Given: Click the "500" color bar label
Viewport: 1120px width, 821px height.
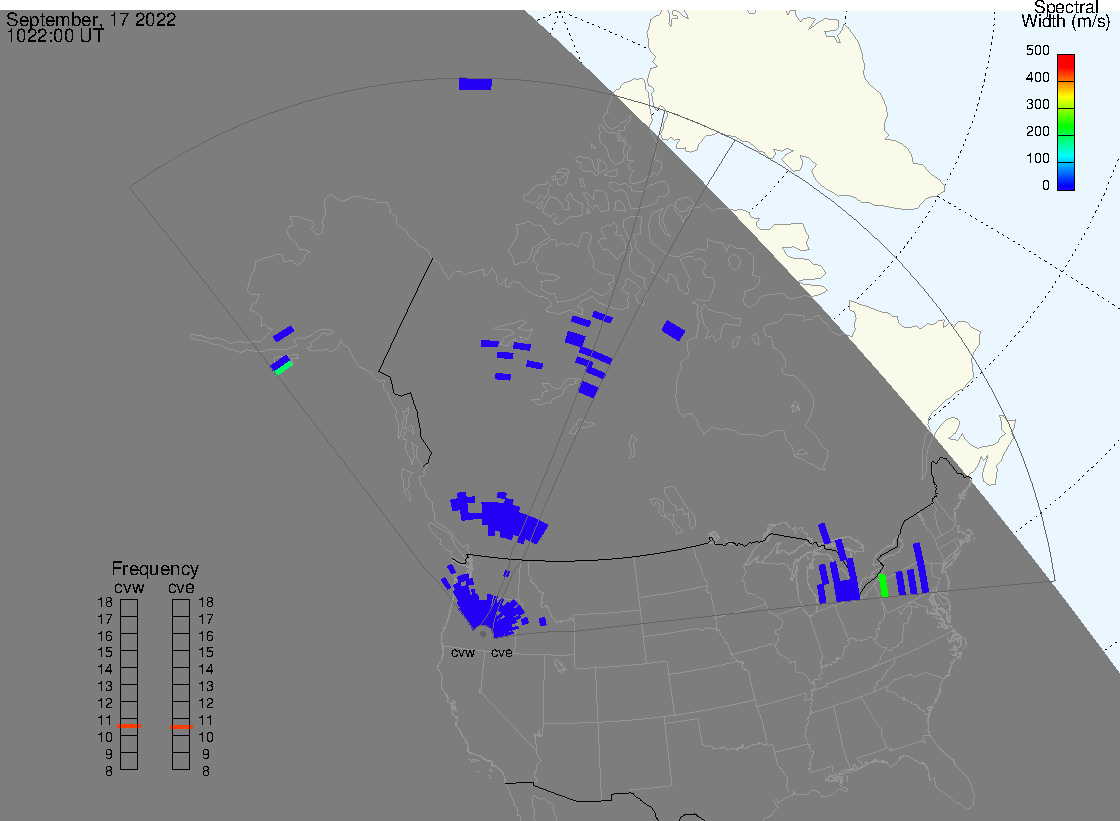Looking at the screenshot, I should point(1037,50).
